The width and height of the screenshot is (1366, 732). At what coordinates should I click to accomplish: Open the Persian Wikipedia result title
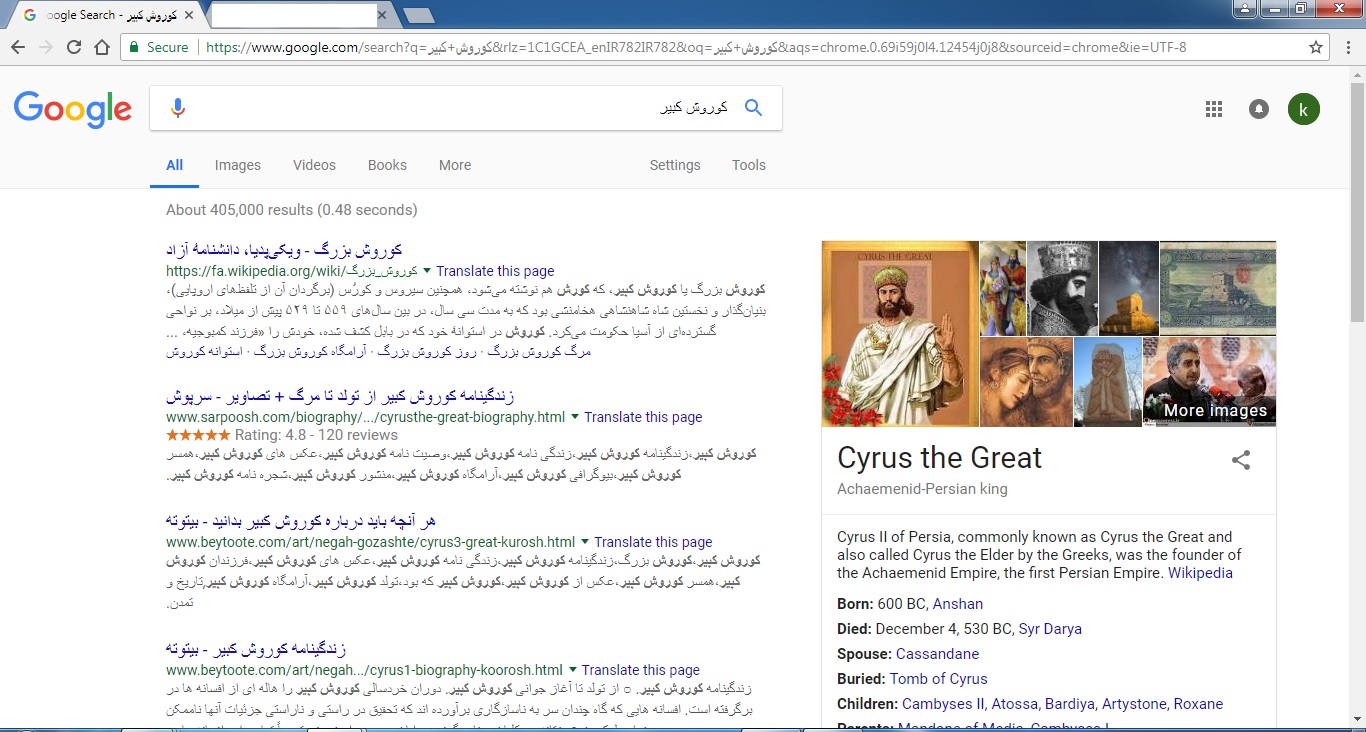point(284,250)
